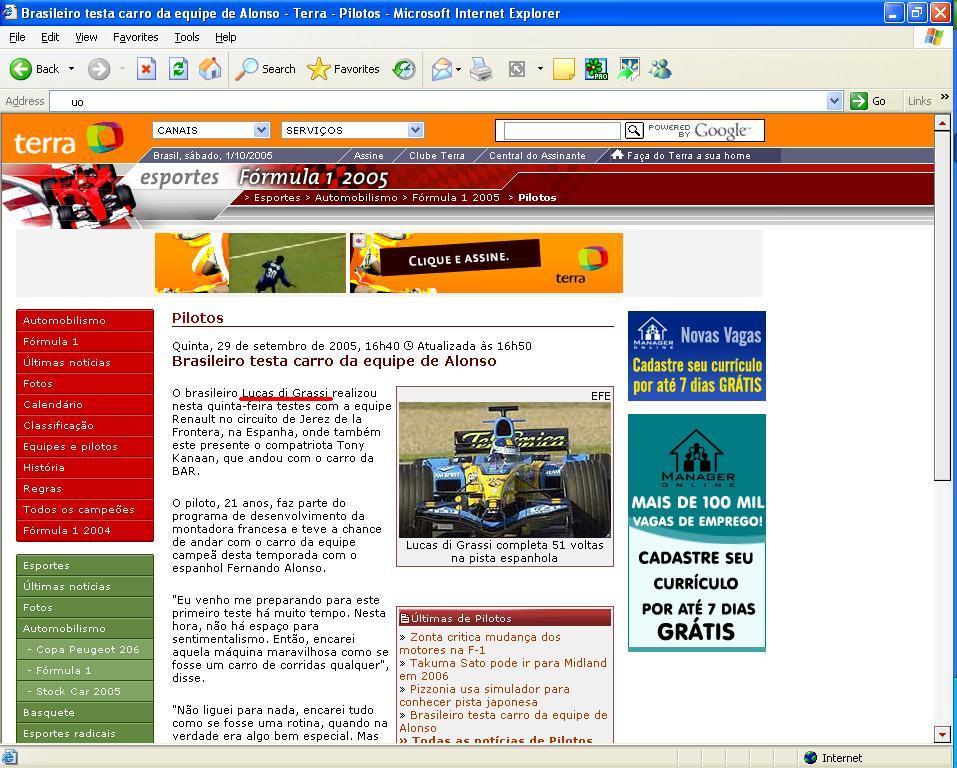Click the Clique e Assine banner ad
Screen dimensions: 957x768
[x=486, y=263]
